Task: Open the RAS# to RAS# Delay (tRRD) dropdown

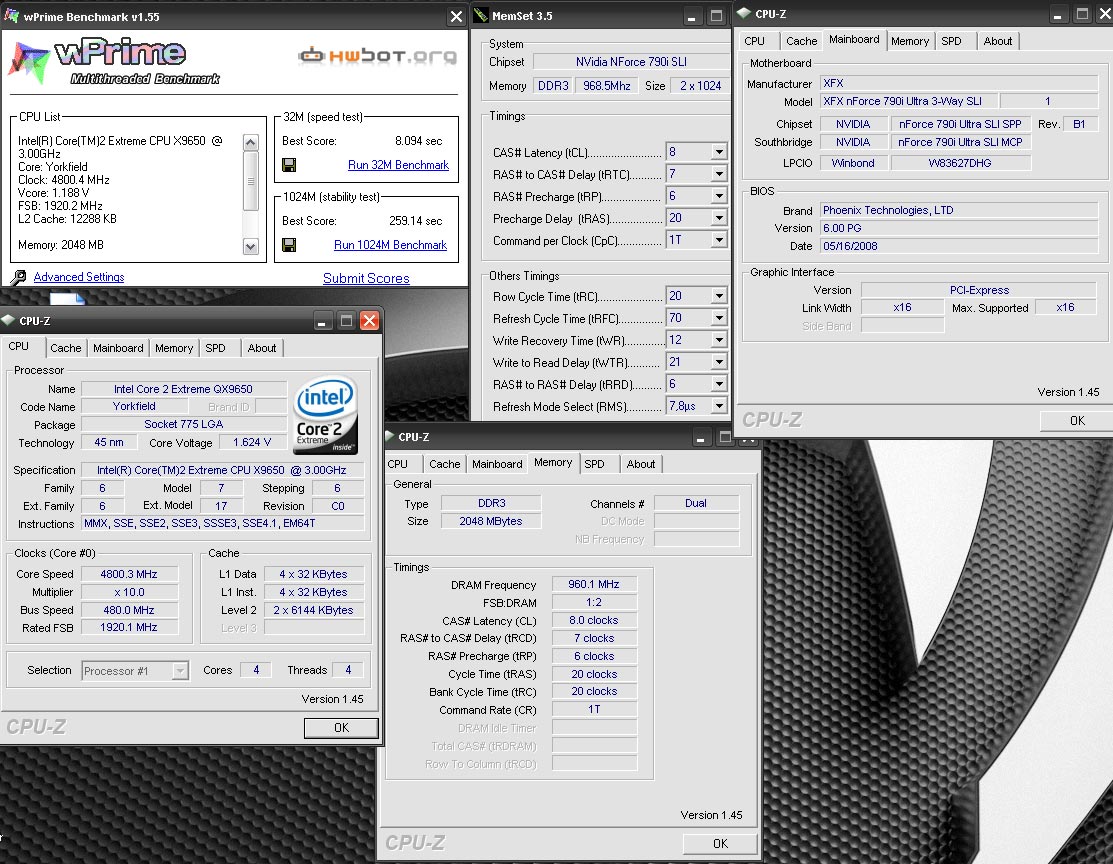Action: point(719,384)
